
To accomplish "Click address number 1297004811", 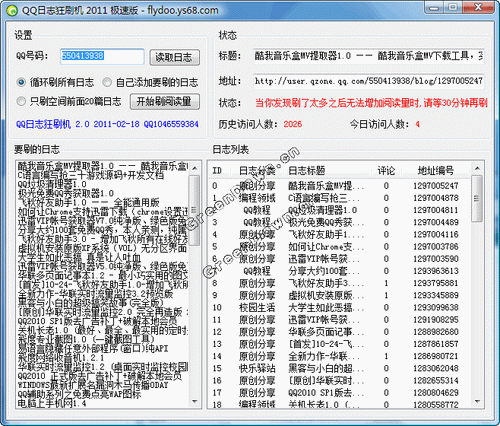I will (x=436, y=210).
